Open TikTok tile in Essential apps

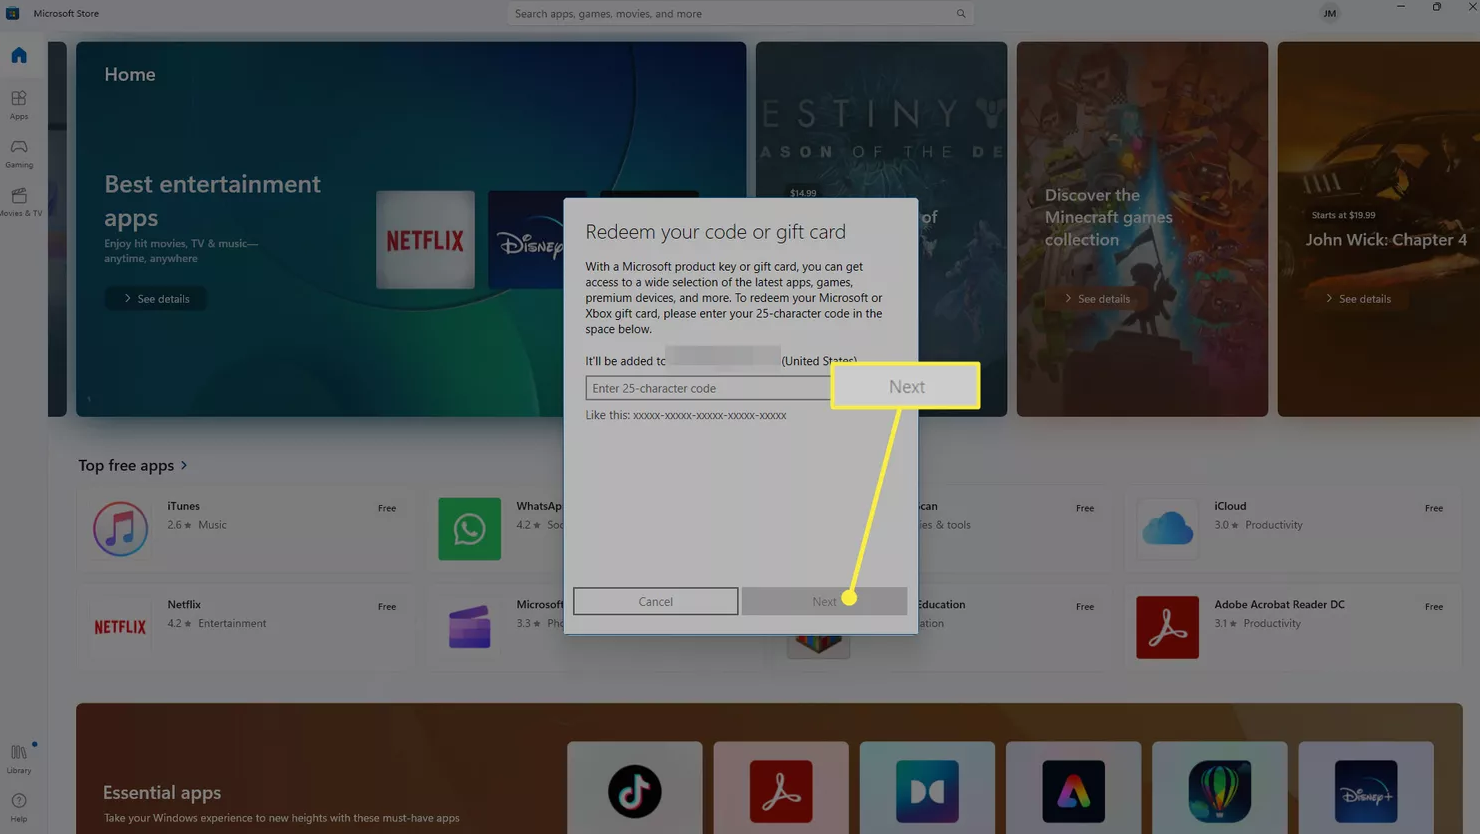point(634,790)
